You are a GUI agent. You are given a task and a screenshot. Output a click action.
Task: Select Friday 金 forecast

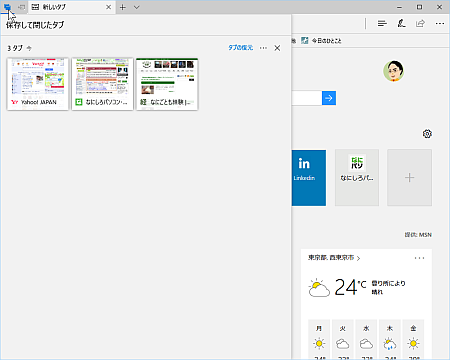click(413, 339)
